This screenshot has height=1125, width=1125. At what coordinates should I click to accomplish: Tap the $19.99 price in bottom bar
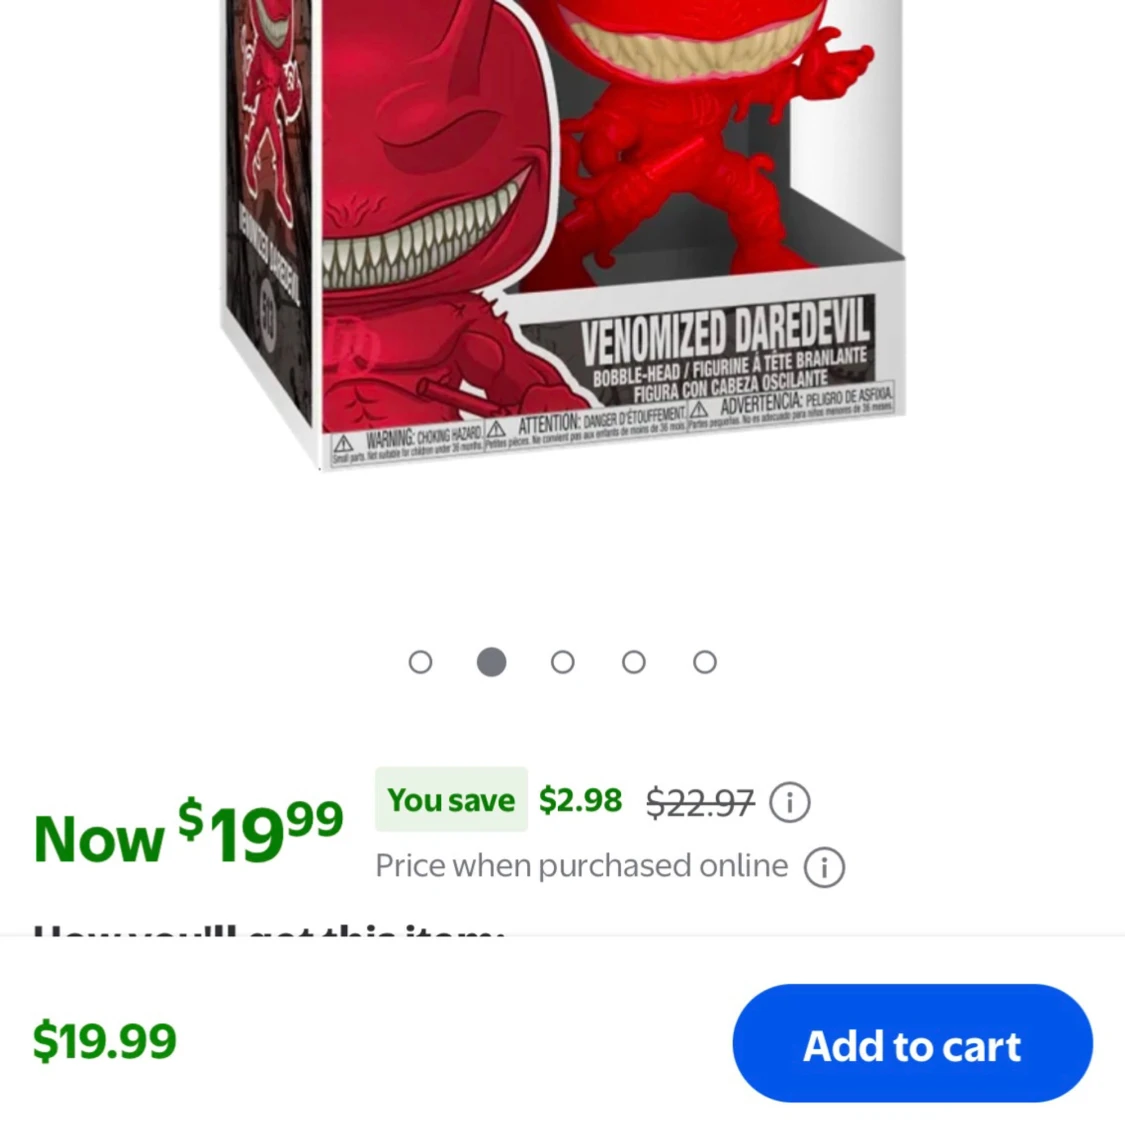click(x=105, y=1041)
